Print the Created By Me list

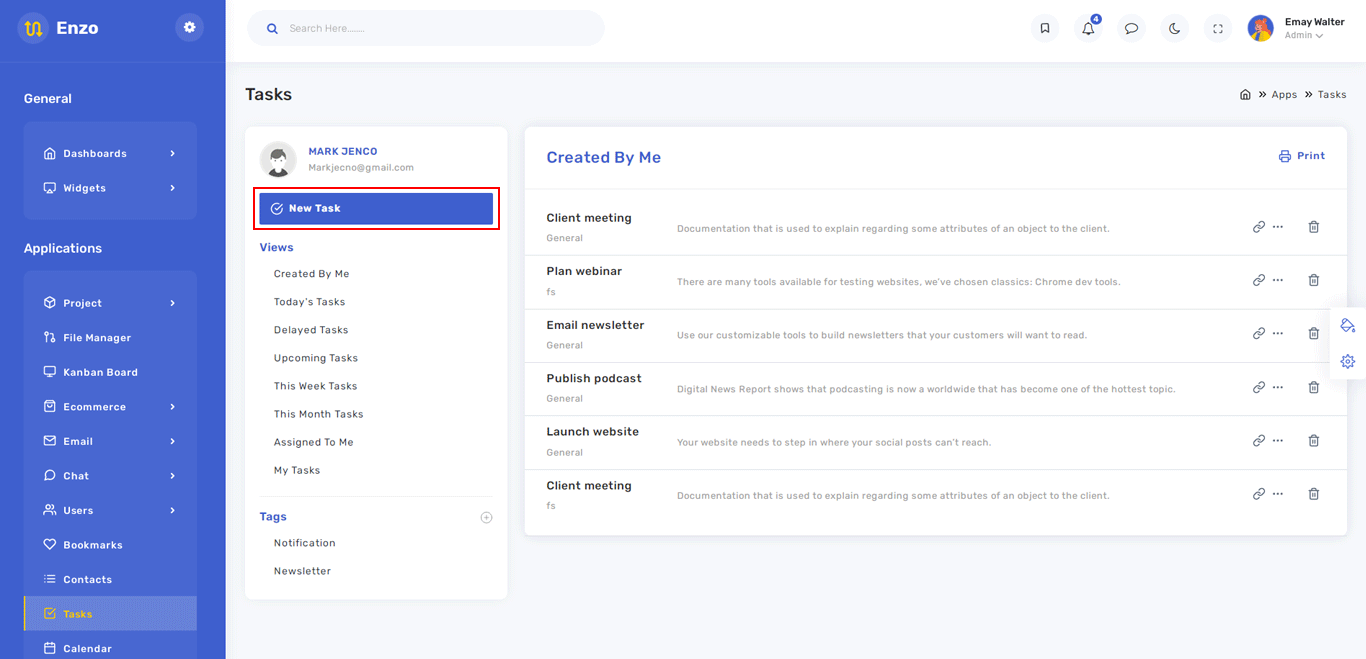coord(1301,157)
